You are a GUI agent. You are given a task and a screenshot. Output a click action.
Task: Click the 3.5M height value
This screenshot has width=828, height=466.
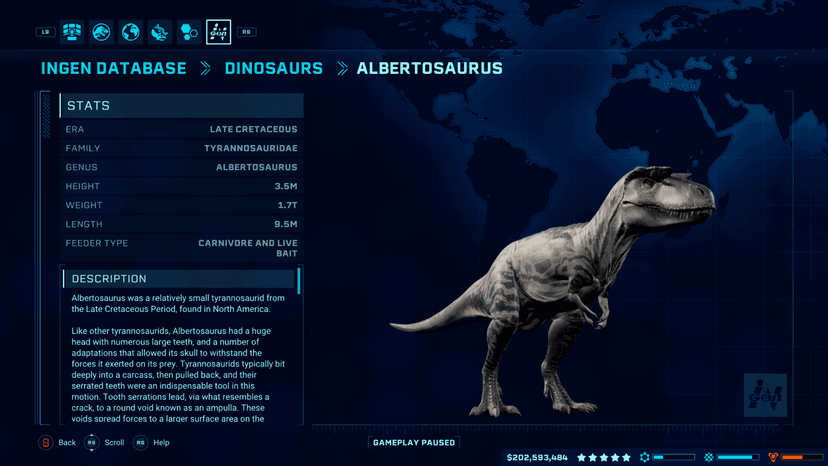pos(286,187)
